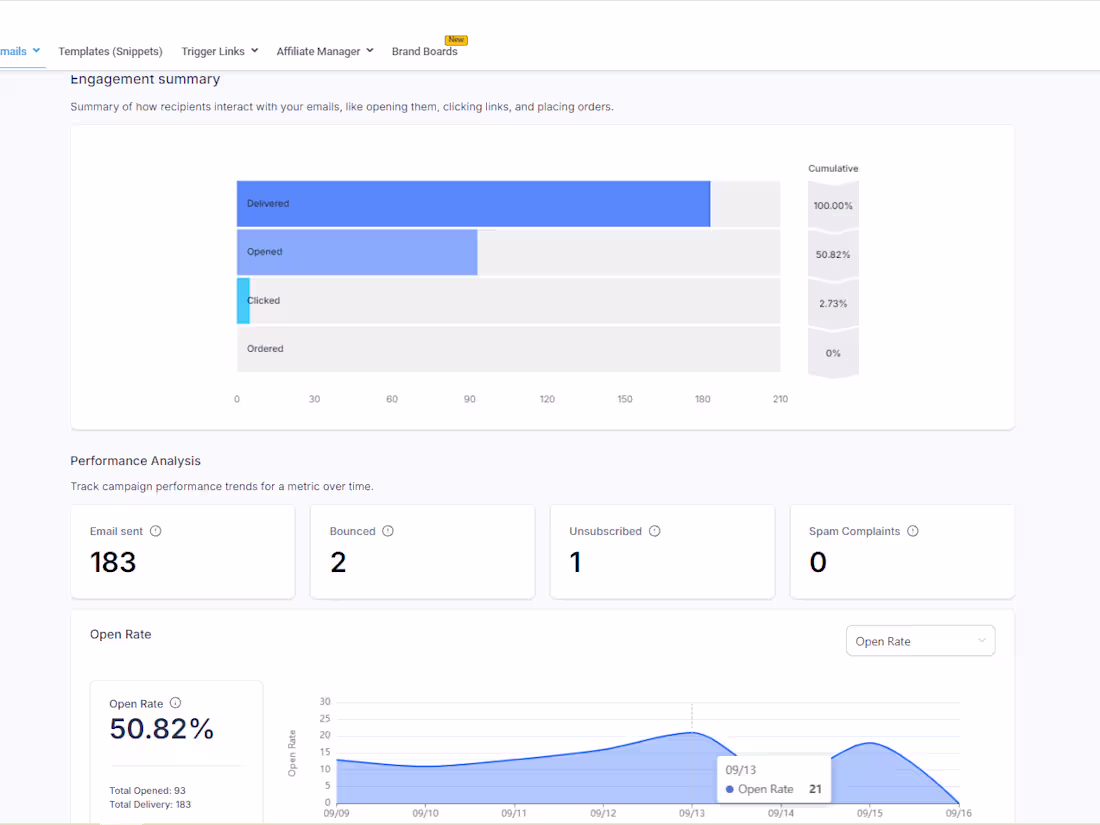Click the Clicked funnel bar
Viewport: 1100px width, 825px height.
pos(242,300)
